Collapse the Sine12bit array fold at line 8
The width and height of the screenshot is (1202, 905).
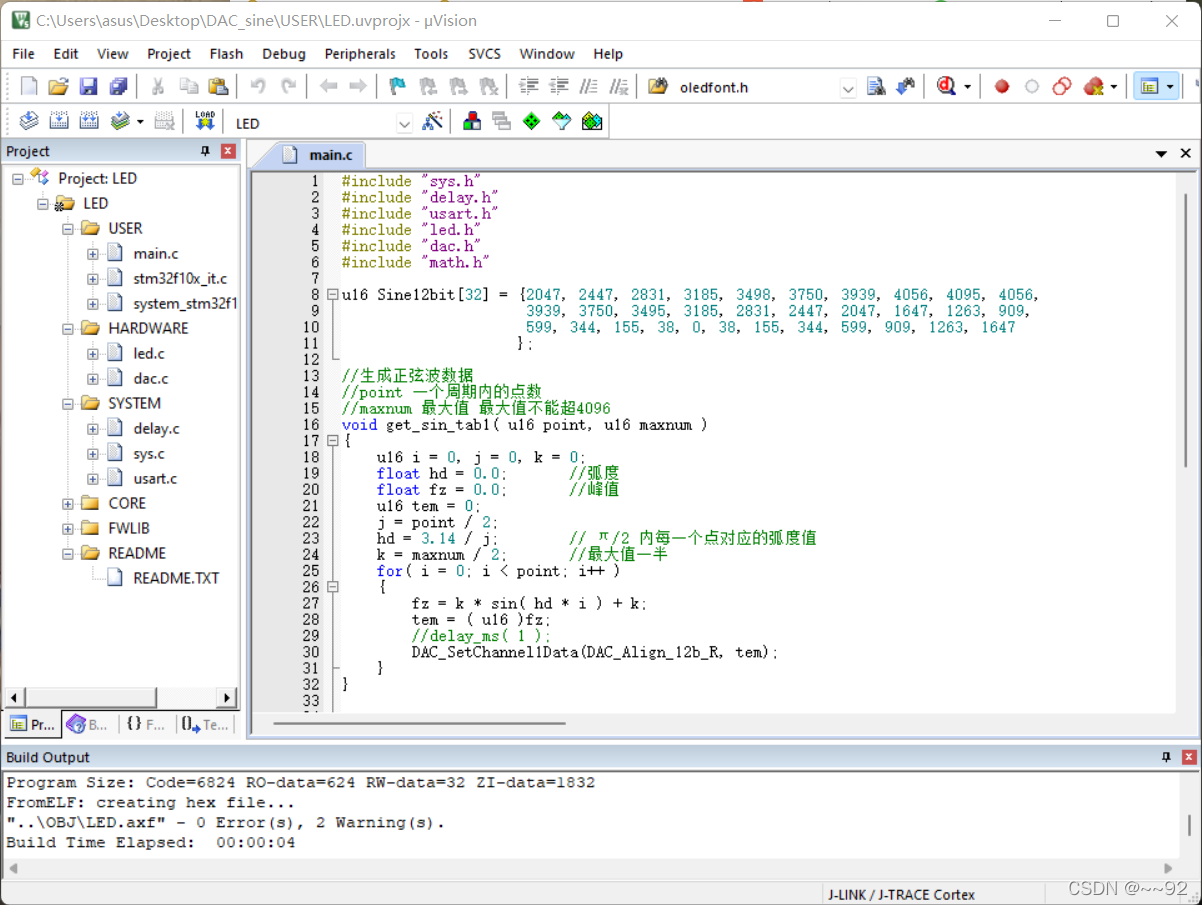point(332,295)
